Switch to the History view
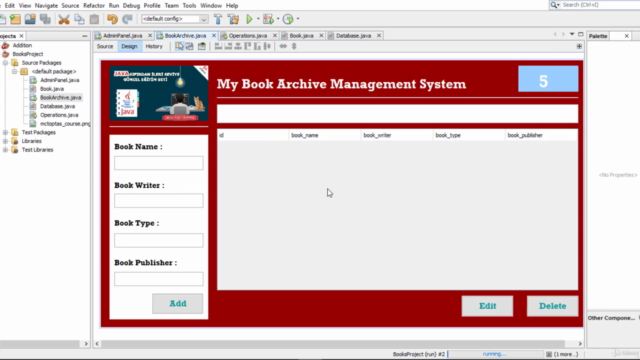This screenshot has height=360, width=640. pos(154,47)
